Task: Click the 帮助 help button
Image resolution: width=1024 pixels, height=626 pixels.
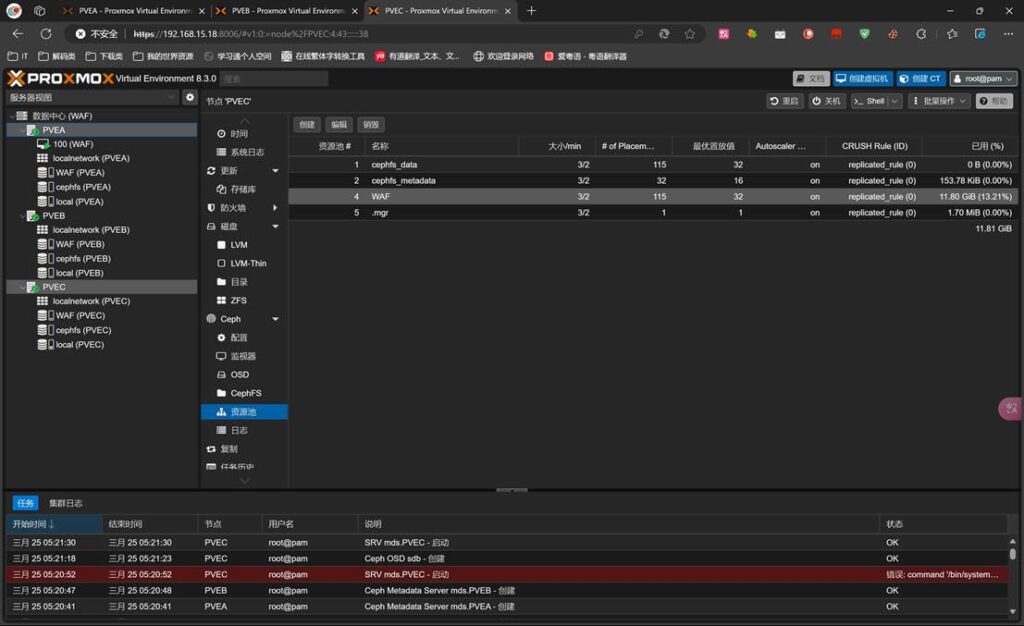Action: point(994,101)
